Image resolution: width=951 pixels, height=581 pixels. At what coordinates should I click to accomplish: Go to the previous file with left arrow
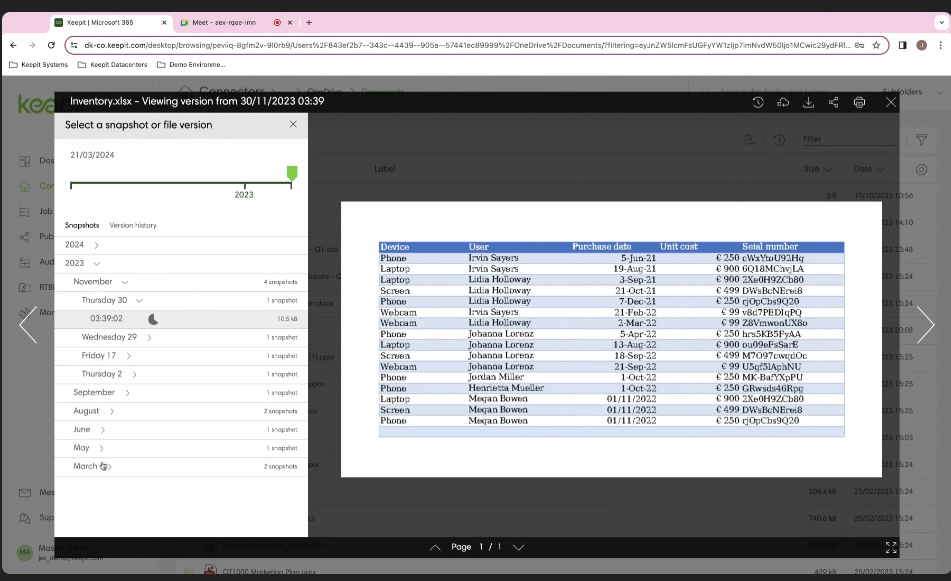point(27,325)
